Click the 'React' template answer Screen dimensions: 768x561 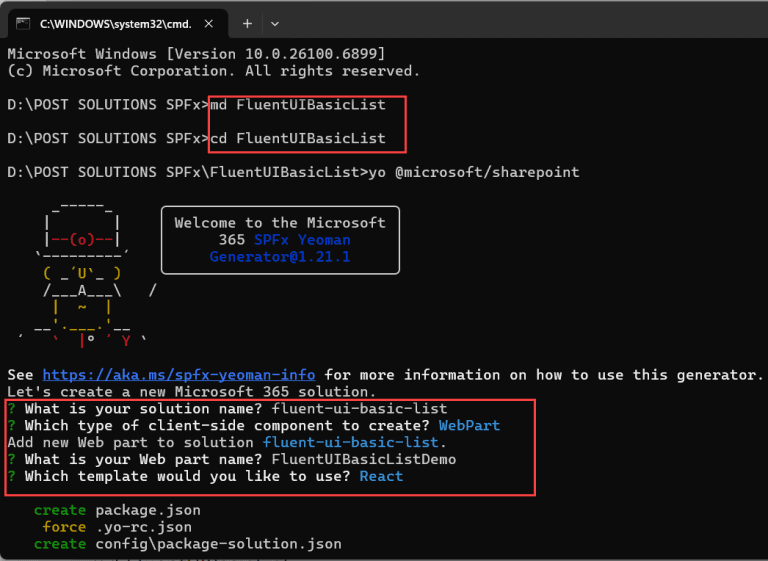(x=381, y=476)
